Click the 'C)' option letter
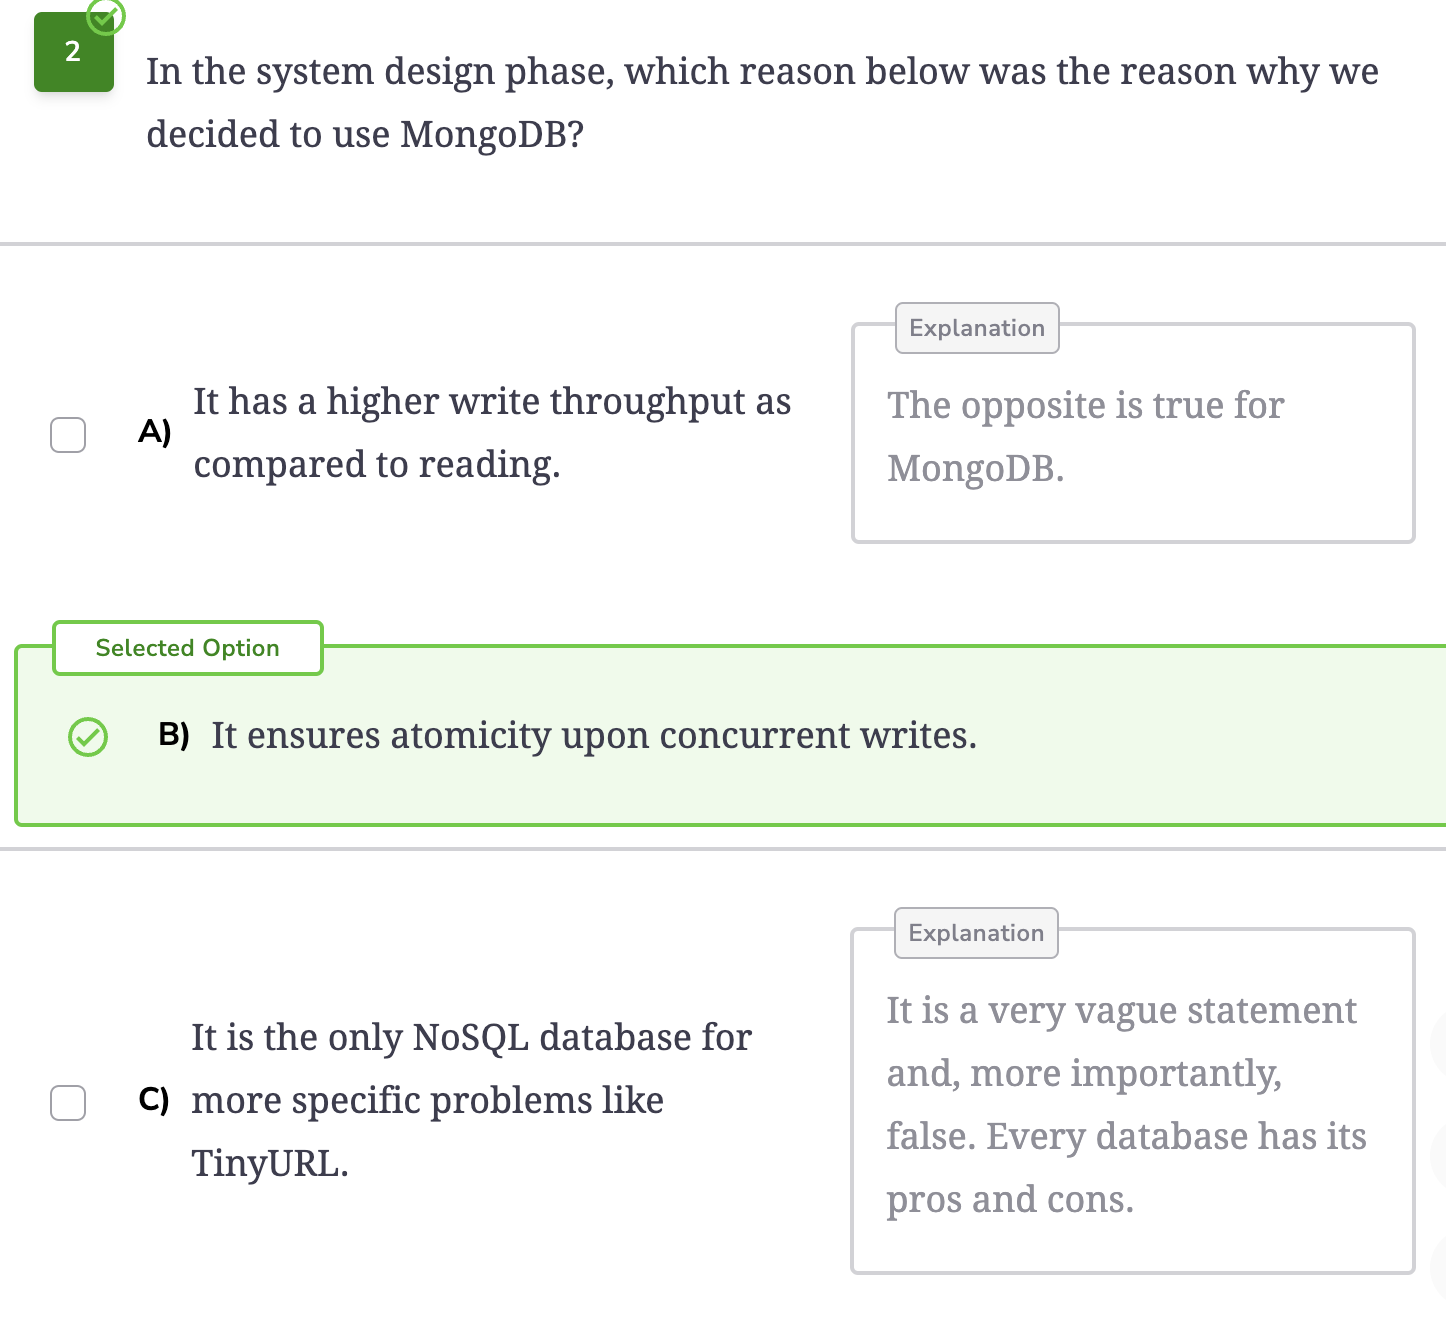The image size is (1446, 1318). pyautogui.click(x=154, y=1100)
